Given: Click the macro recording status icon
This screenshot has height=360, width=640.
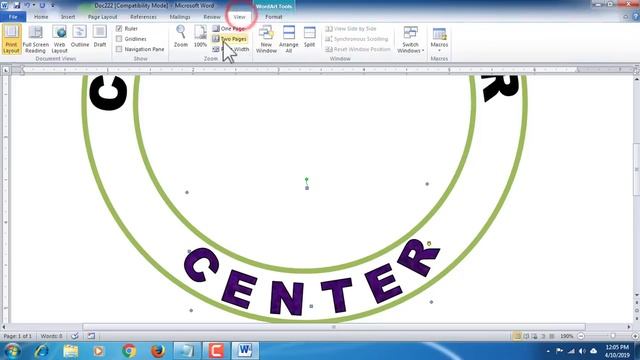Looking at the screenshot, I should [91, 336].
